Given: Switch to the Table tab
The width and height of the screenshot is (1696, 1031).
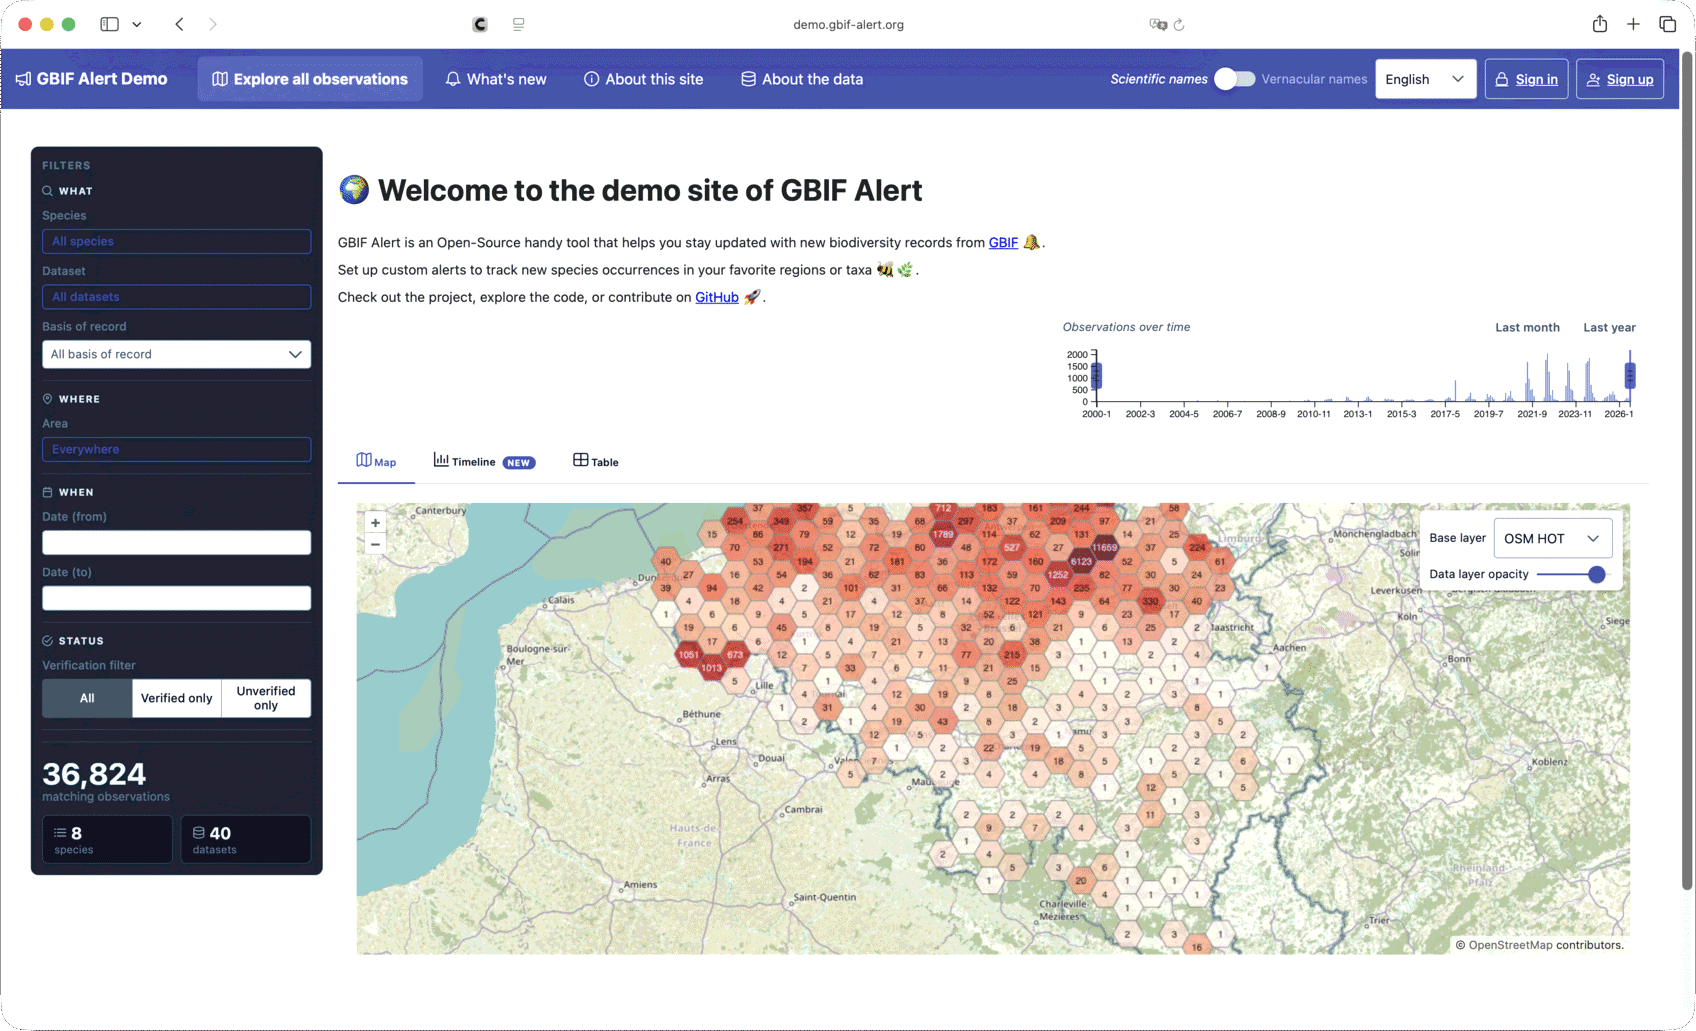Looking at the screenshot, I should point(596,461).
